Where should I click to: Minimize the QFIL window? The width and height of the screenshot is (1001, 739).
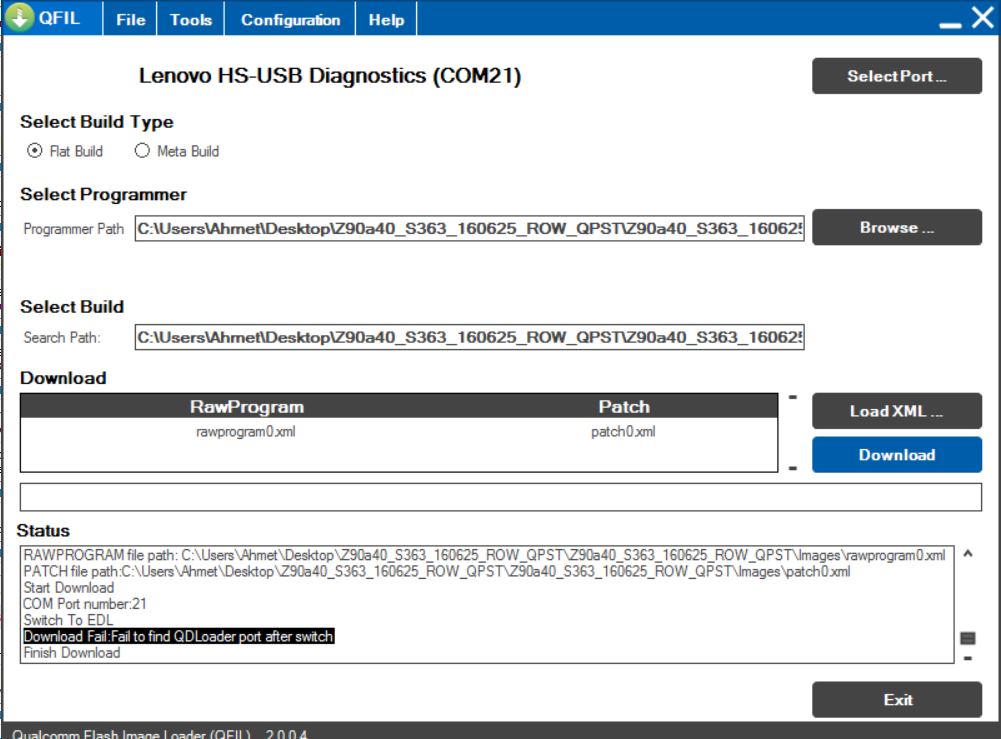click(x=950, y=25)
